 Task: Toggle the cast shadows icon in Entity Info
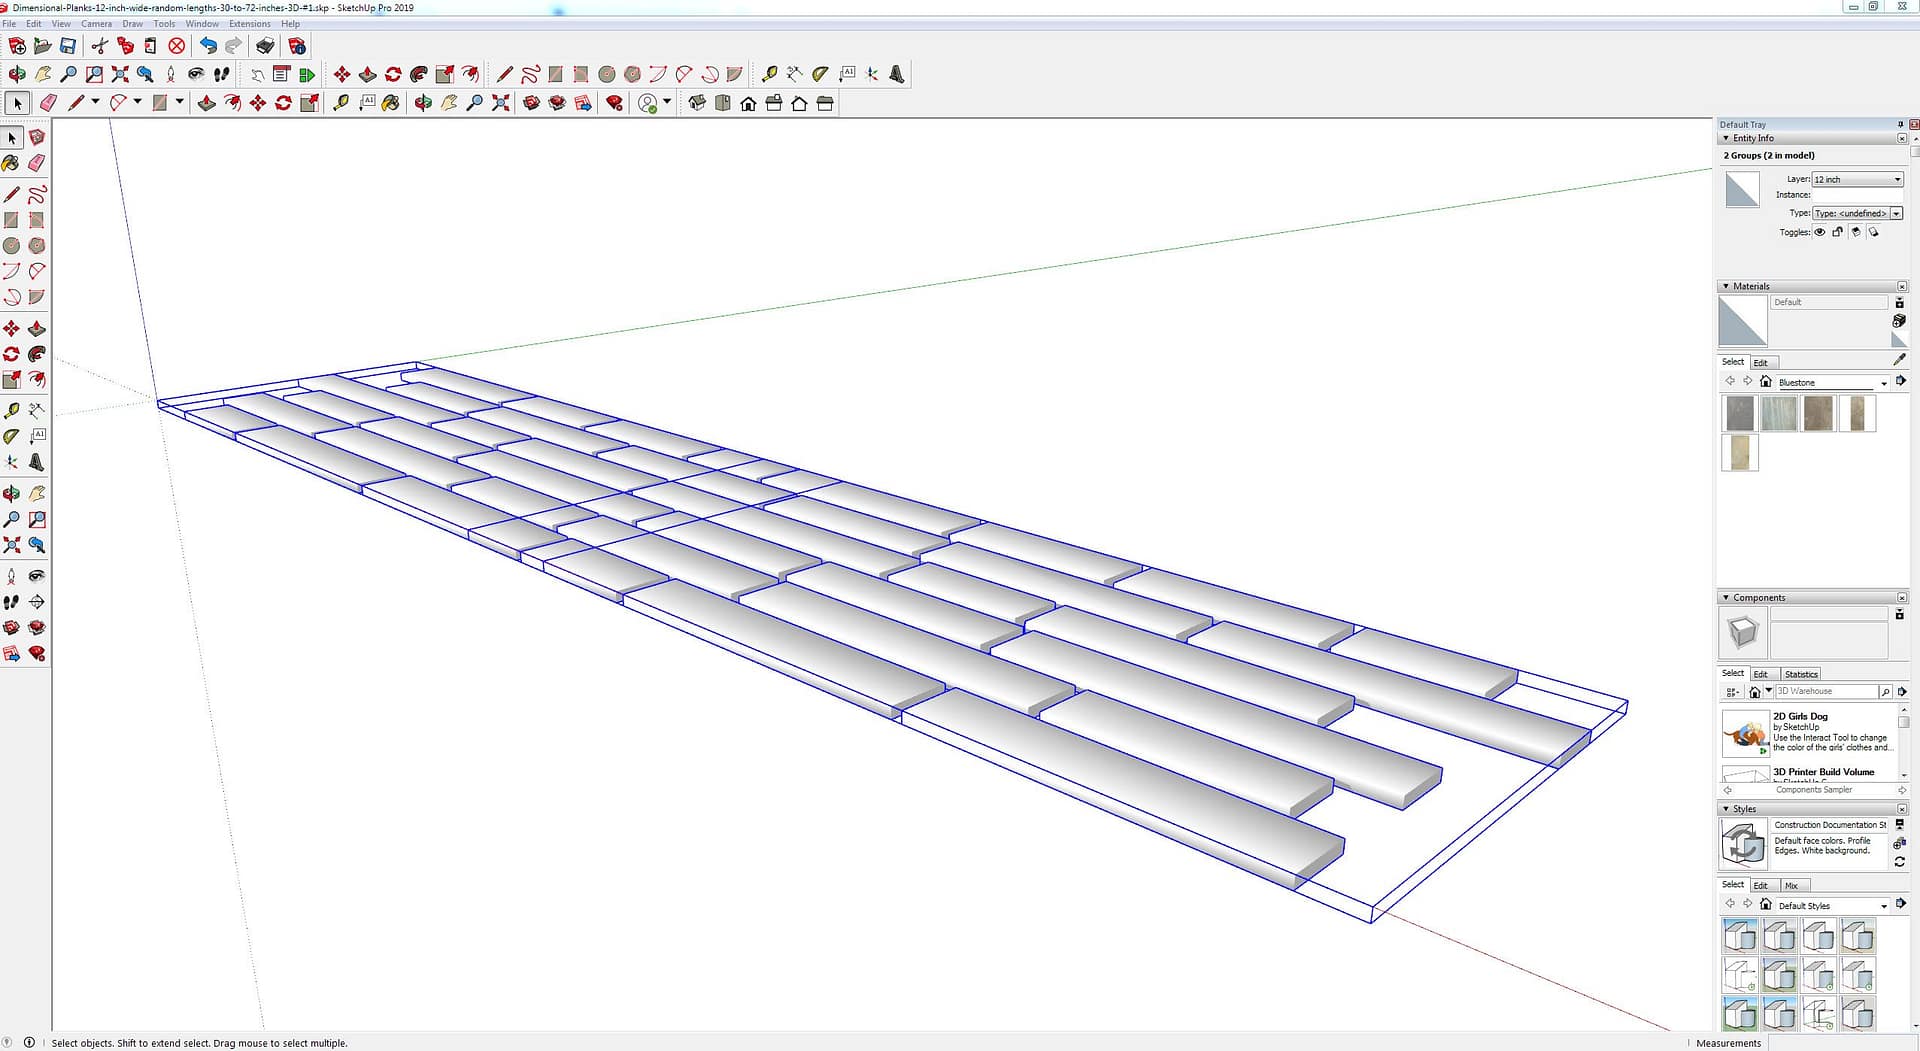1856,232
